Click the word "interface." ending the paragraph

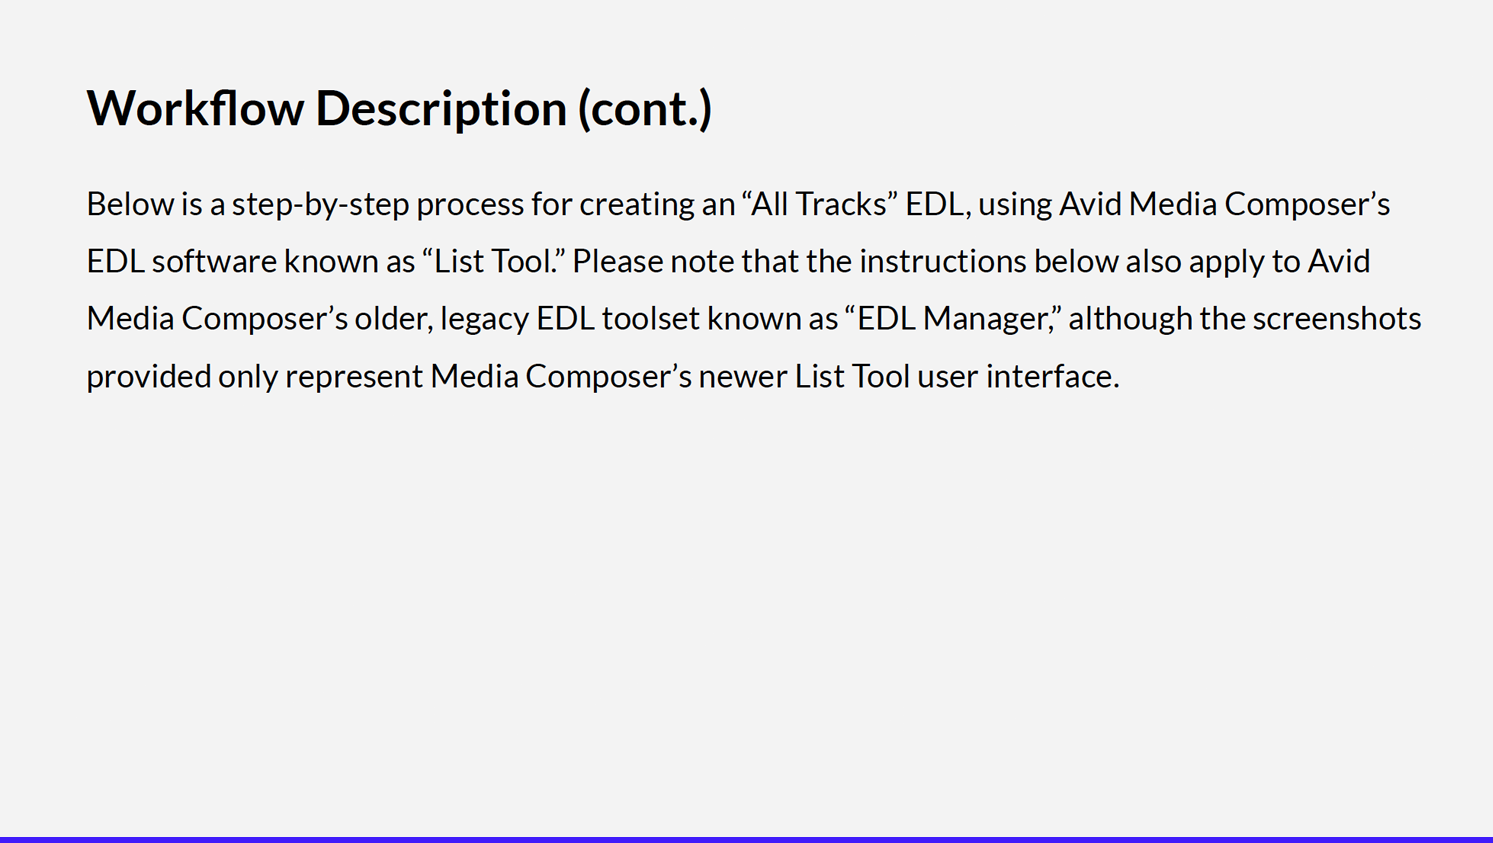[1053, 376]
